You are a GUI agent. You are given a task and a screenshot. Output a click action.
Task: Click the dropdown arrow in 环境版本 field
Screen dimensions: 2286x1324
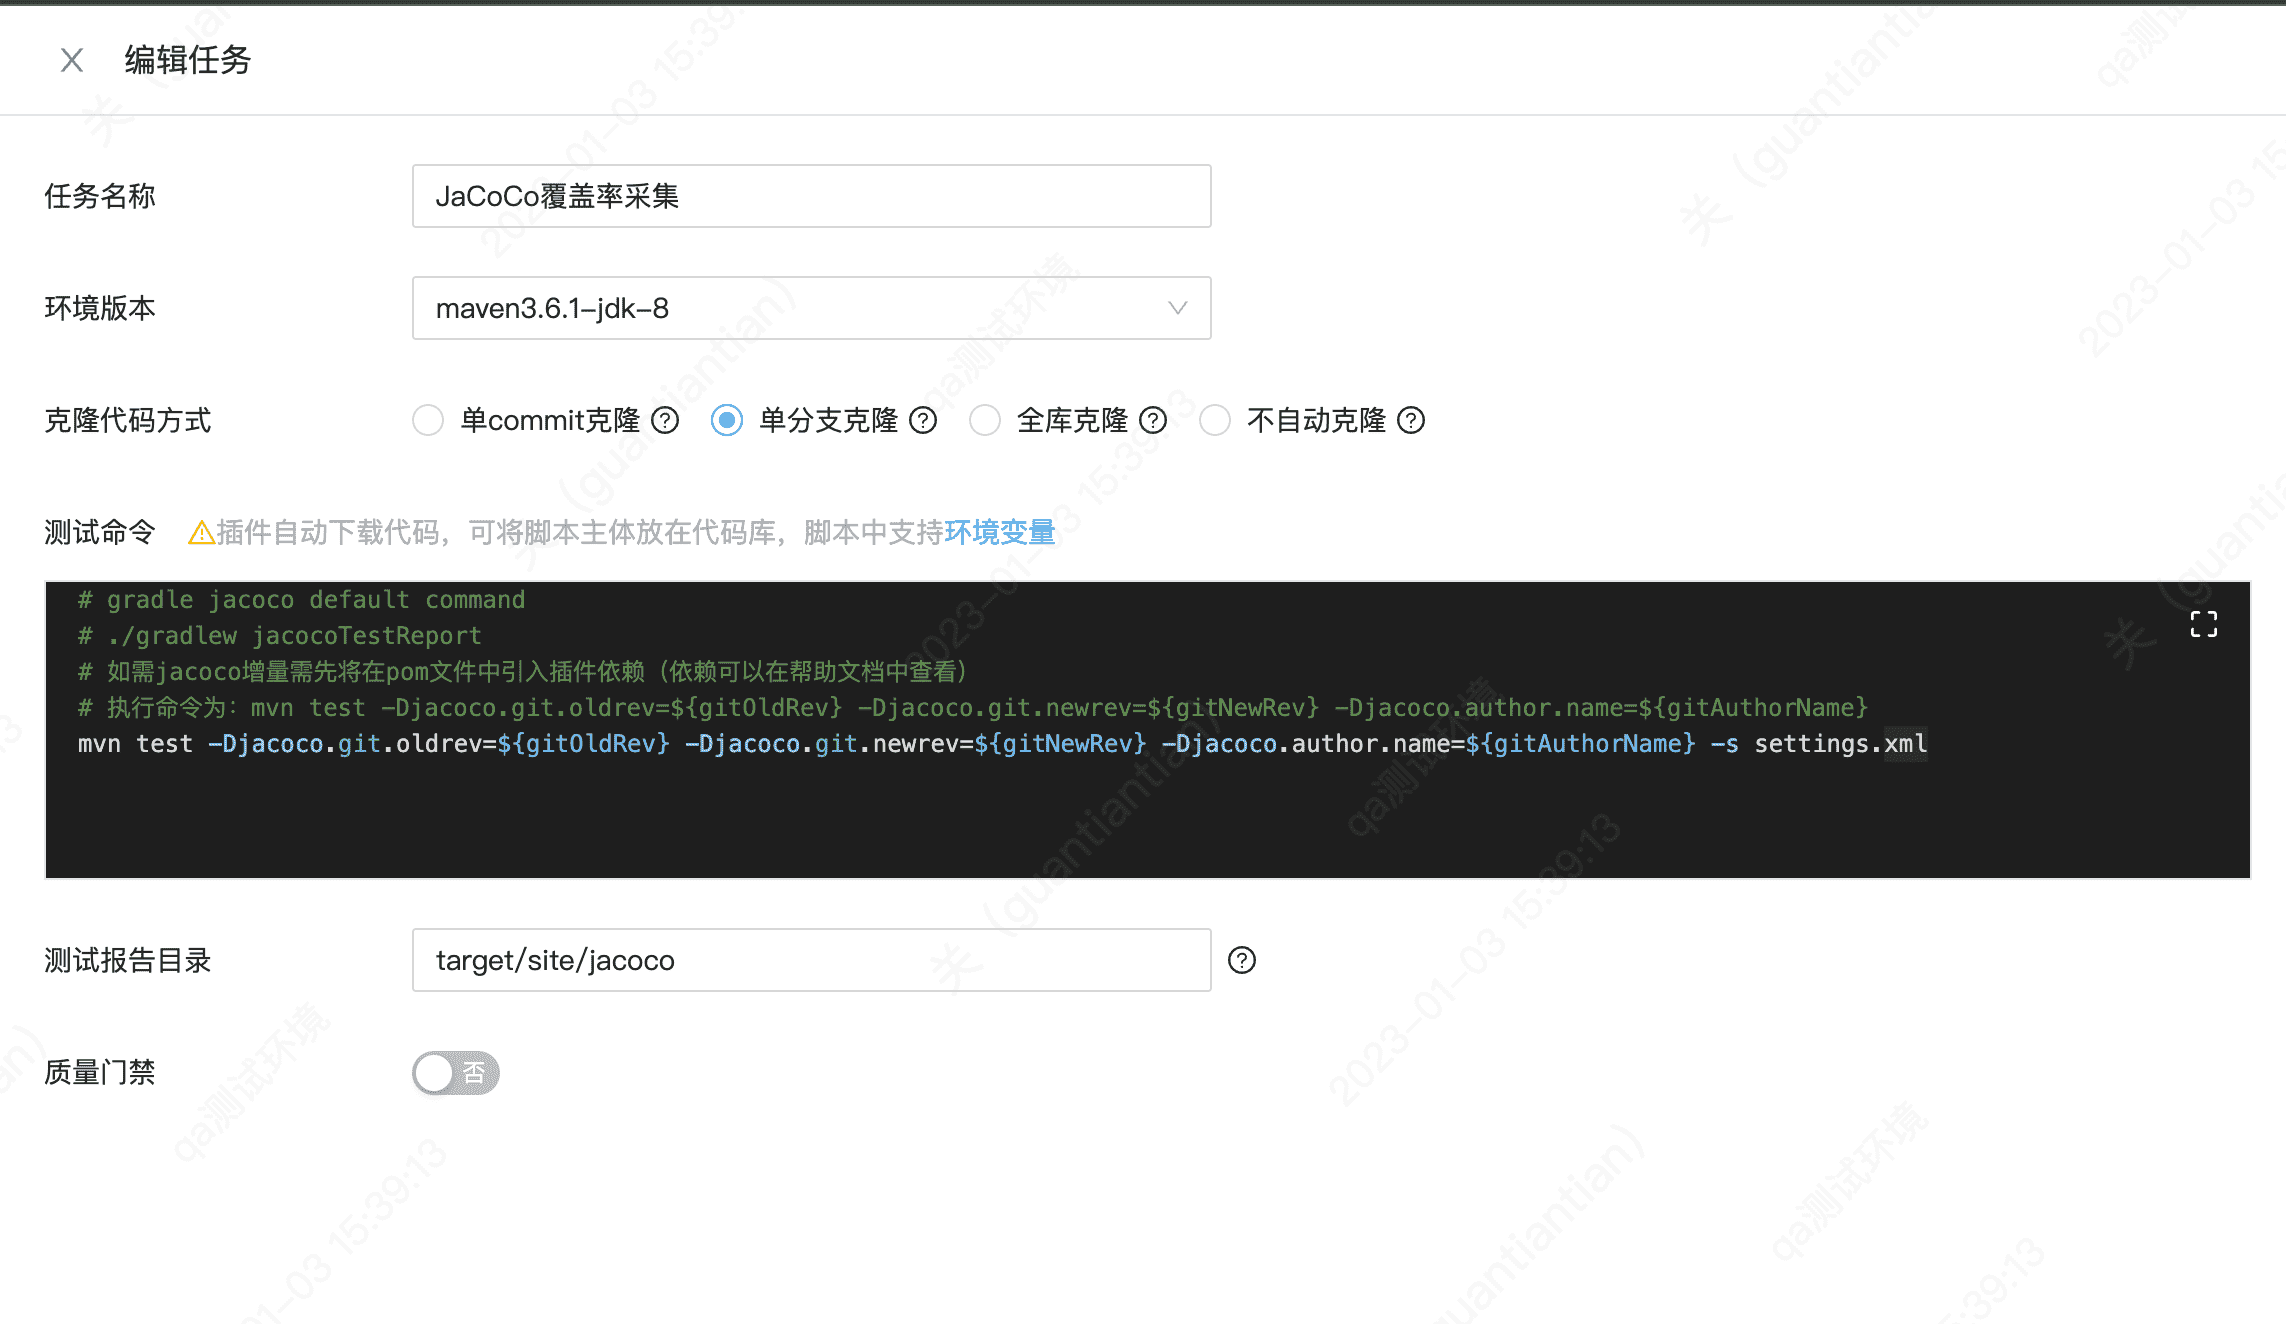(x=1176, y=308)
